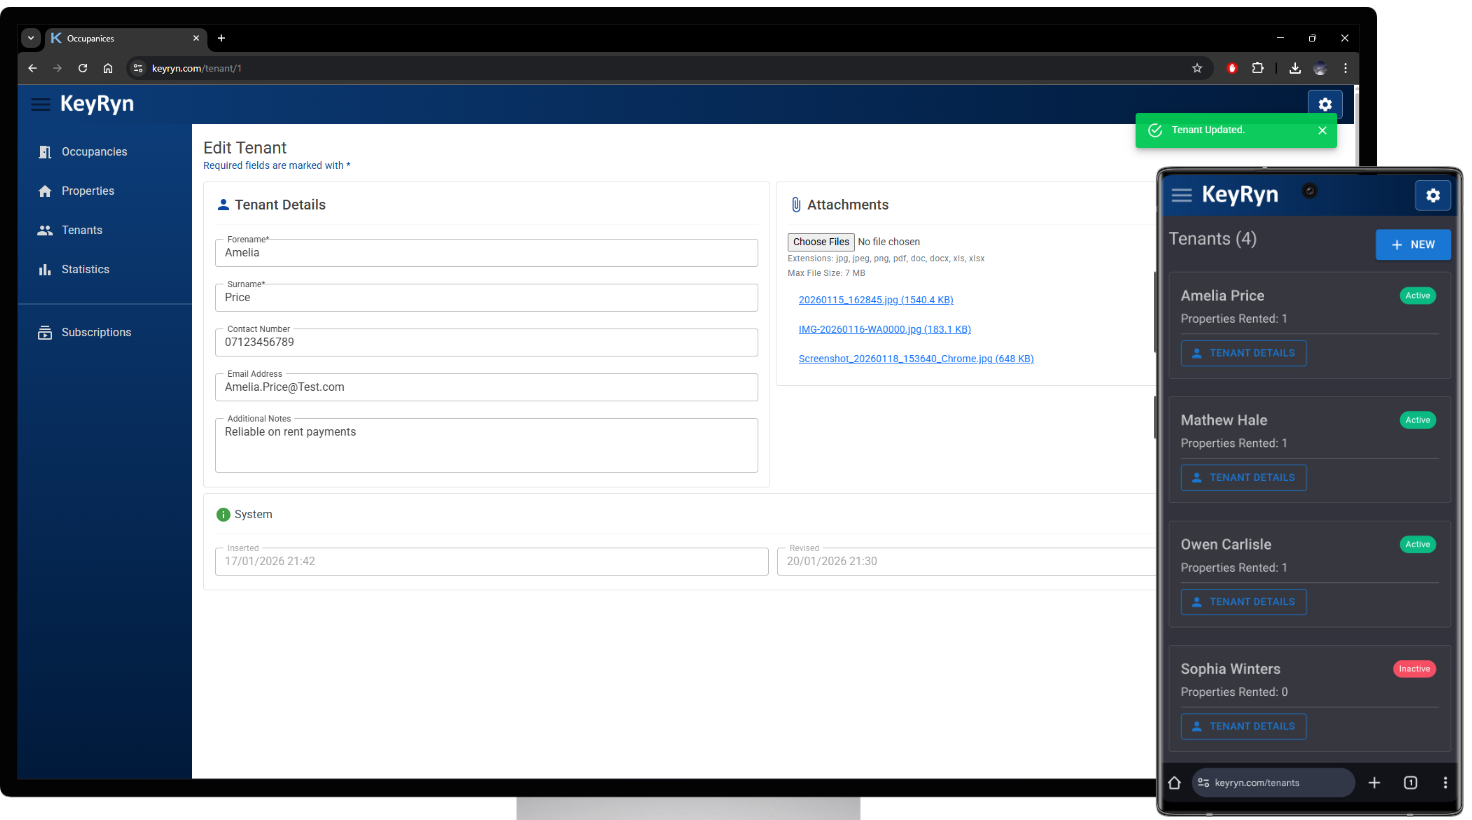The width and height of the screenshot is (1472, 820).
Task: Tap the NEW tenant button on mobile
Action: 1413,244
